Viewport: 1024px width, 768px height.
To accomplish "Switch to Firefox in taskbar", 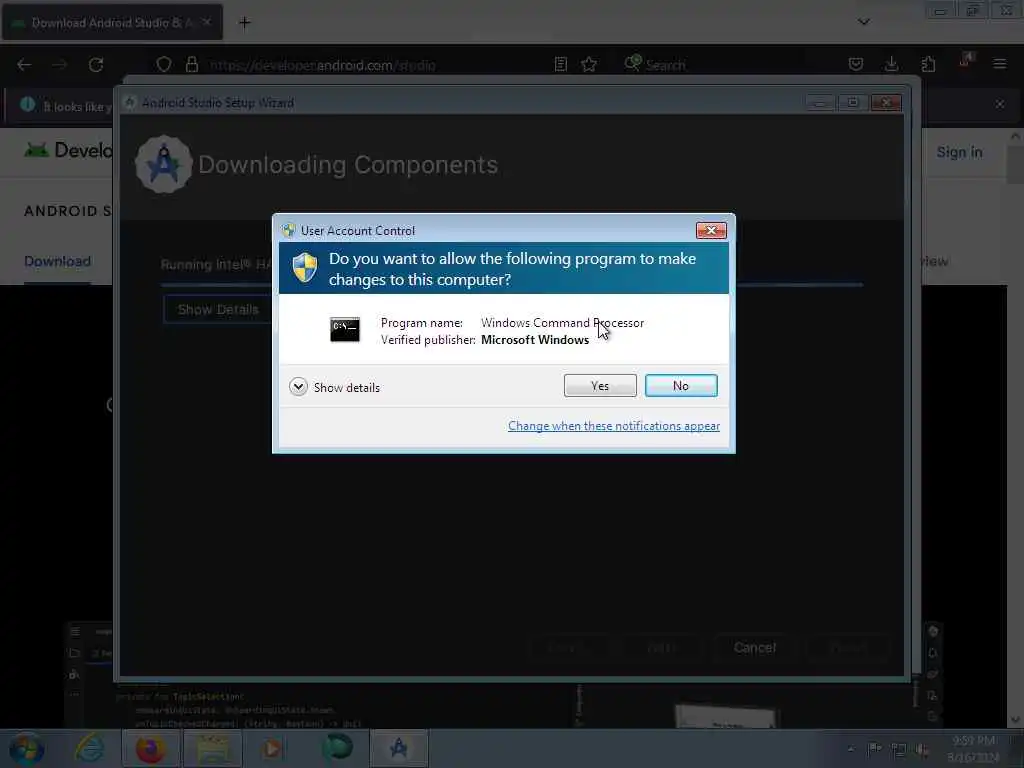I will [150, 748].
